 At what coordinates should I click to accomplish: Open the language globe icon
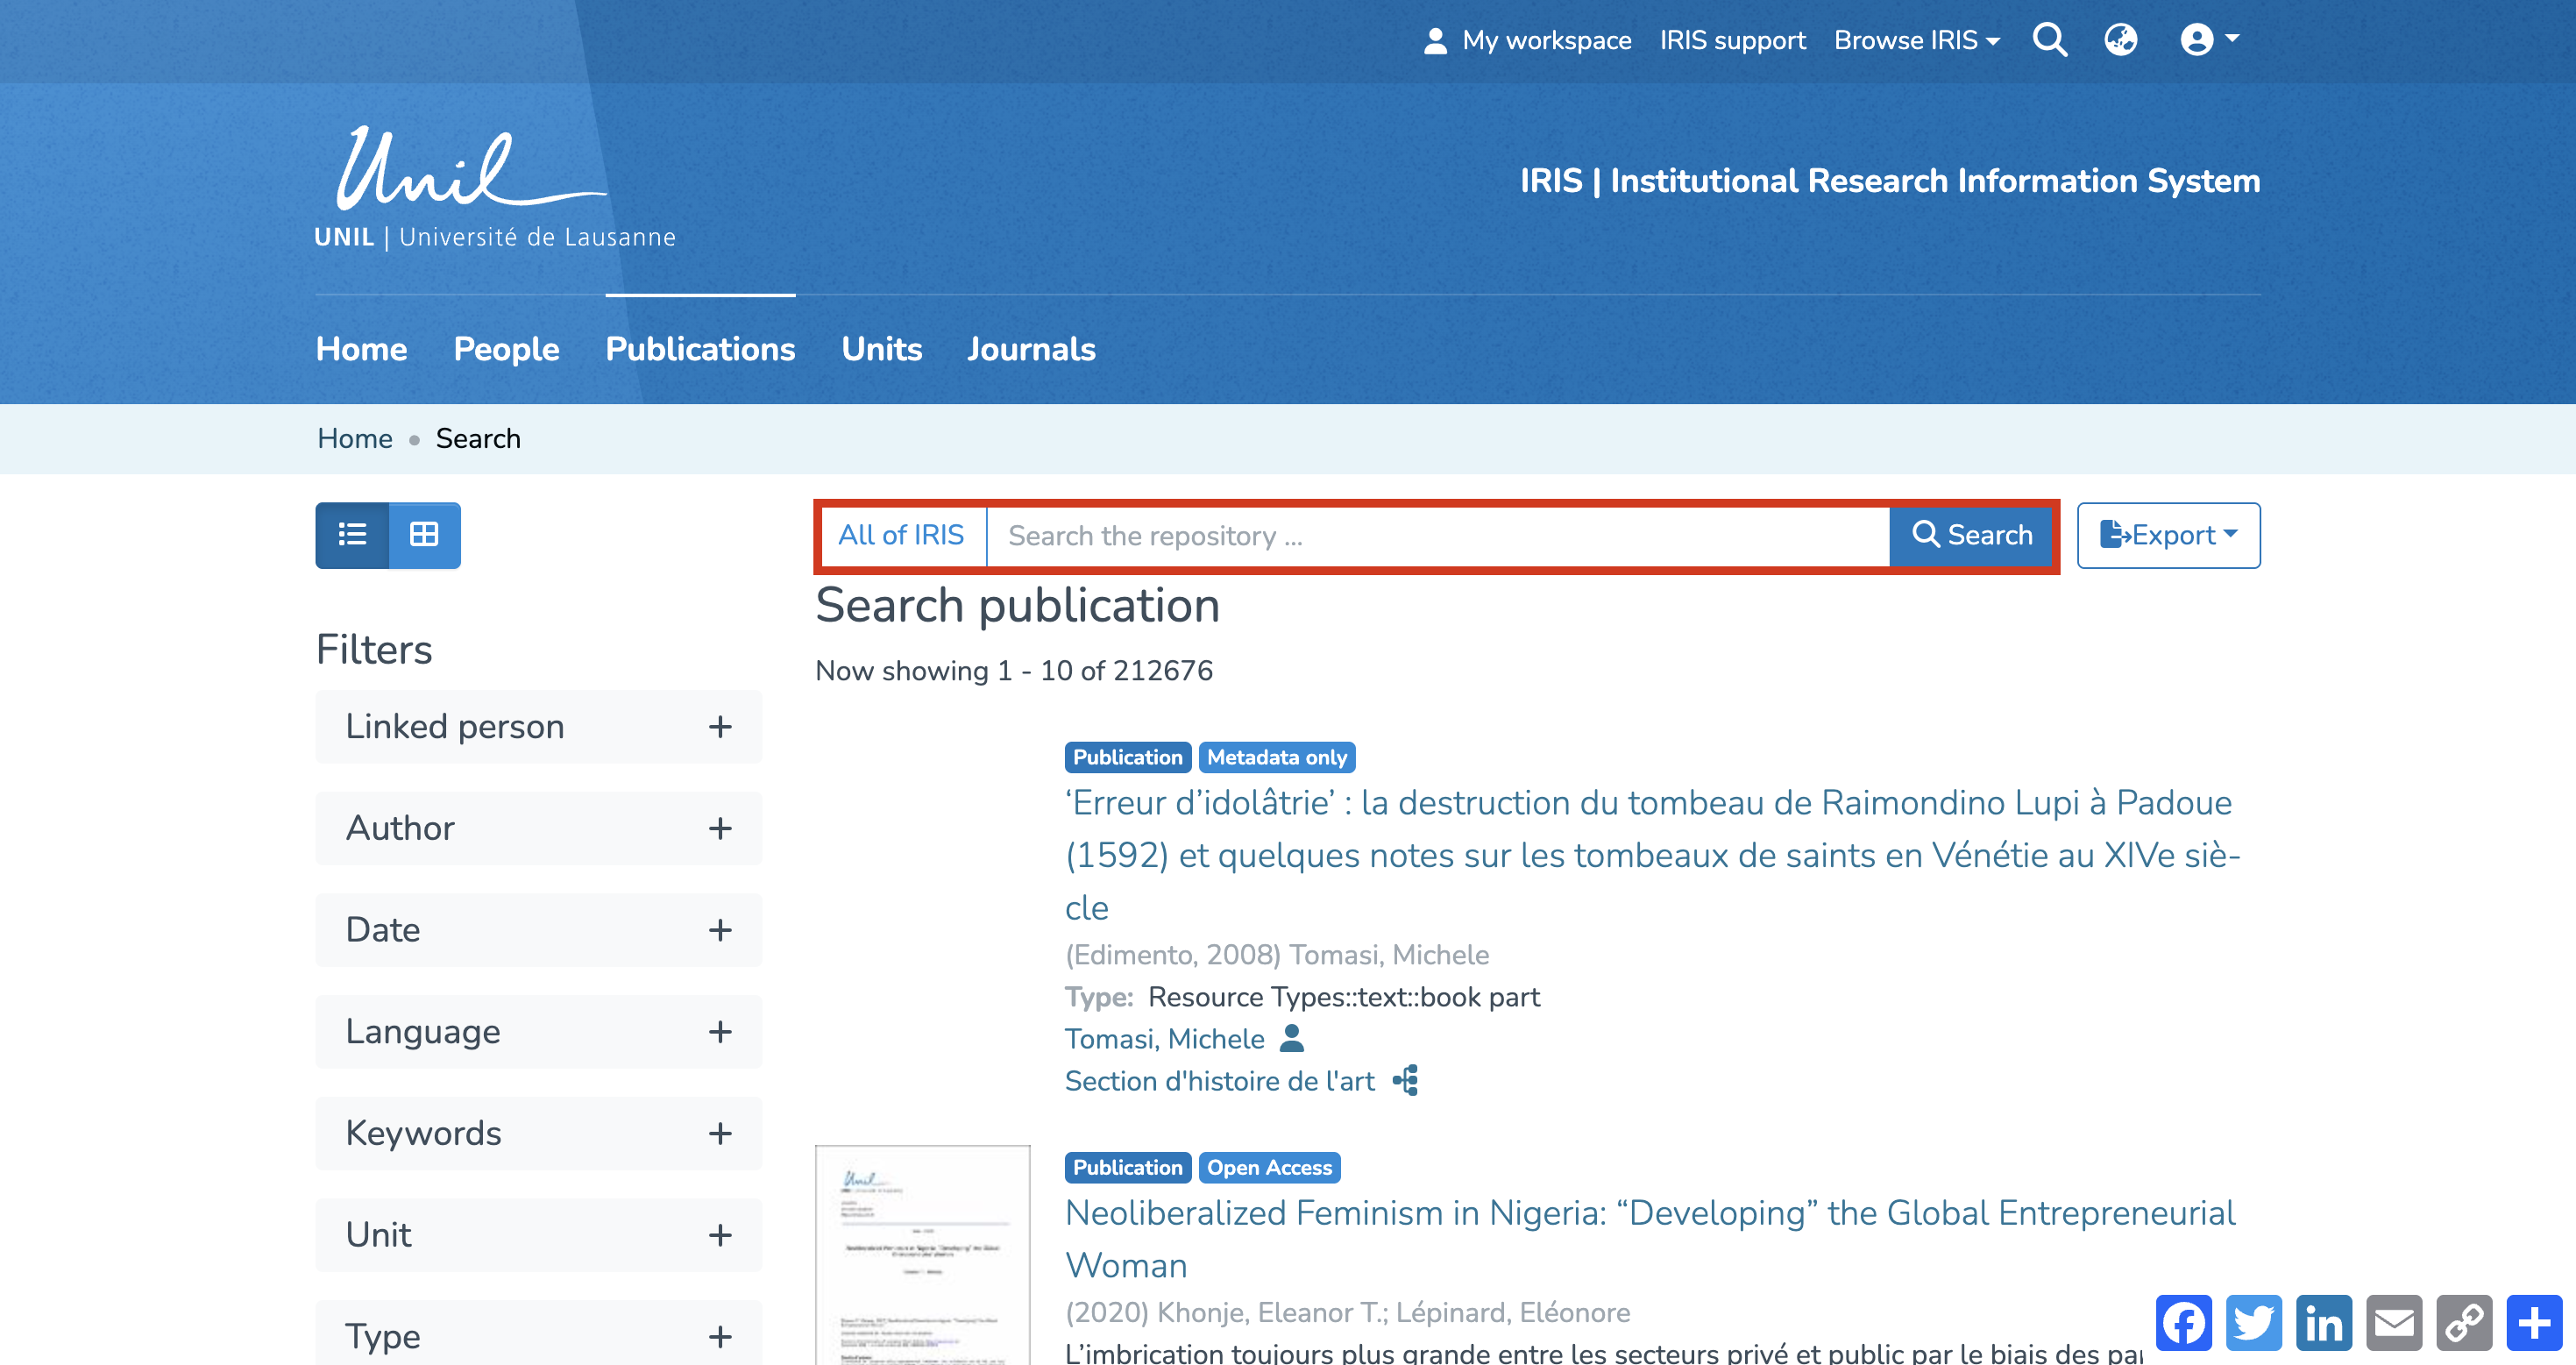[x=2120, y=40]
